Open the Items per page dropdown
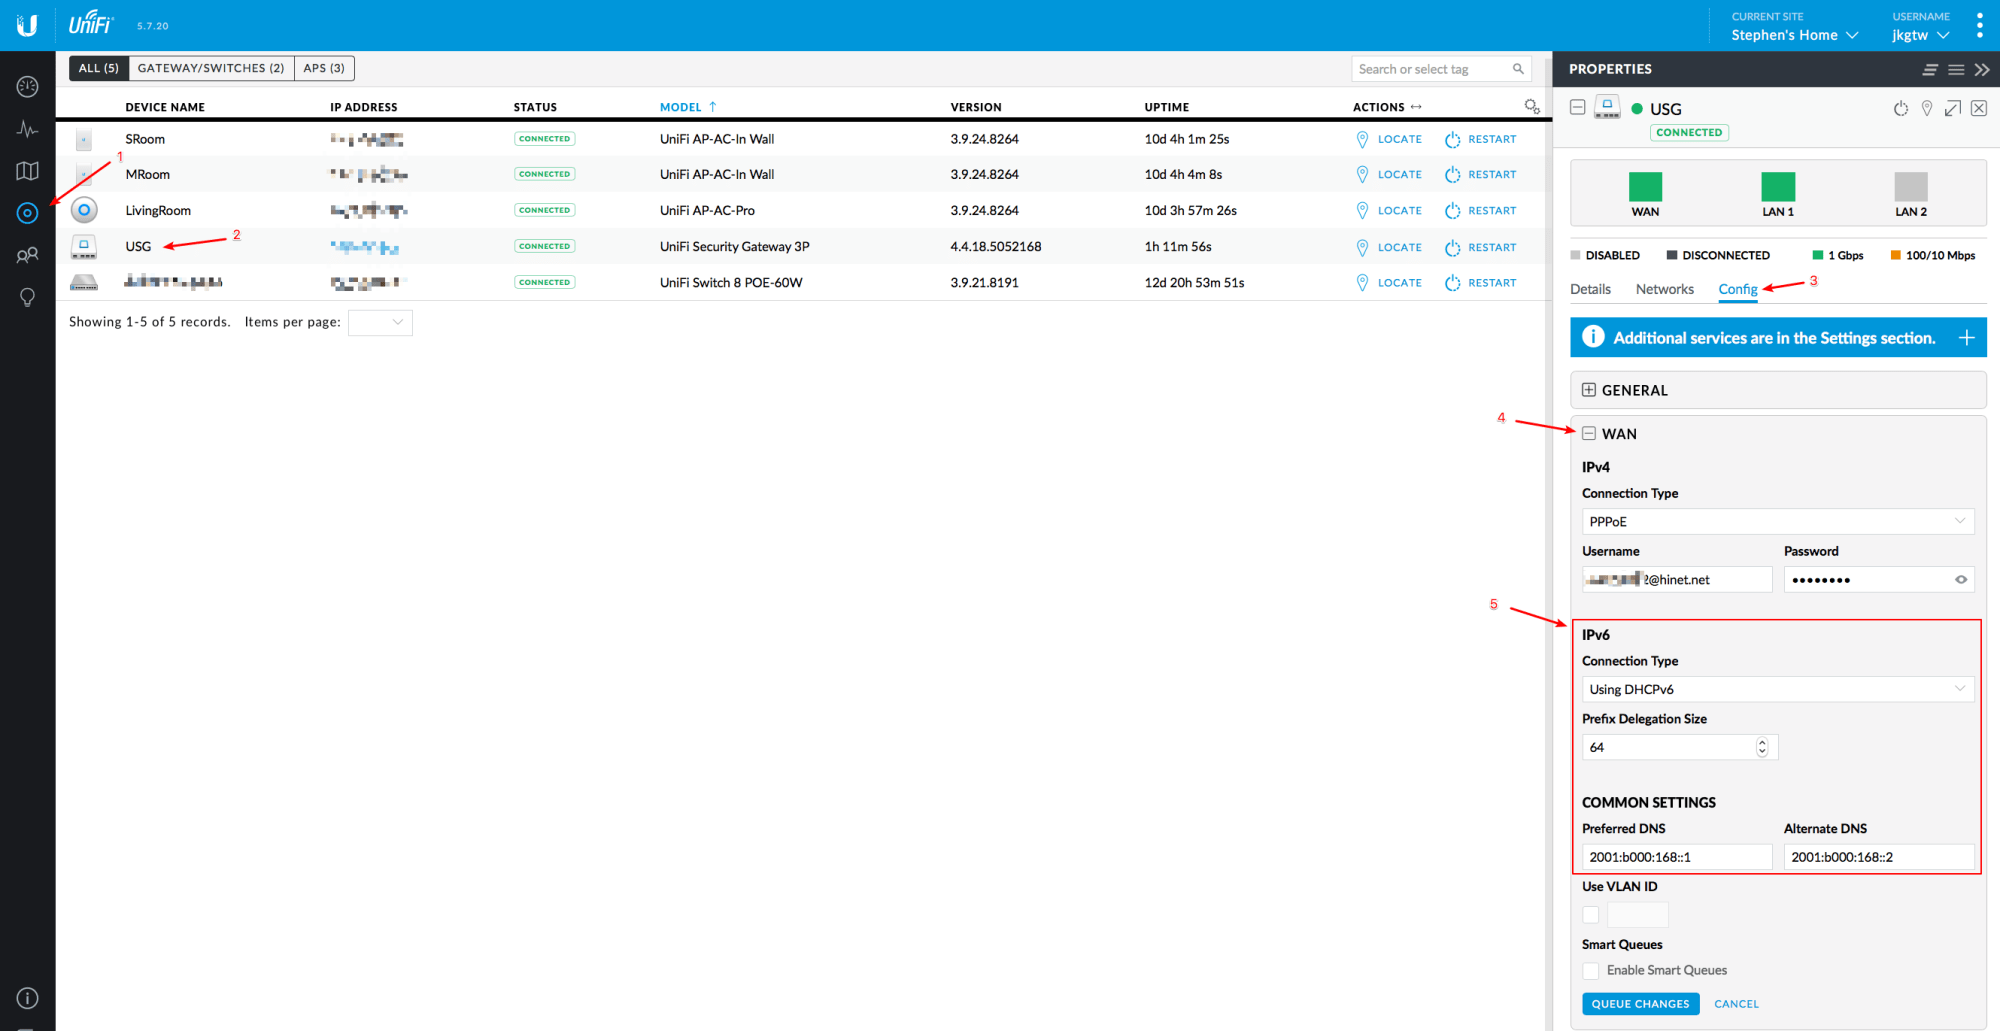Screen dimensions: 2000x1031 (x=380, y=322)
